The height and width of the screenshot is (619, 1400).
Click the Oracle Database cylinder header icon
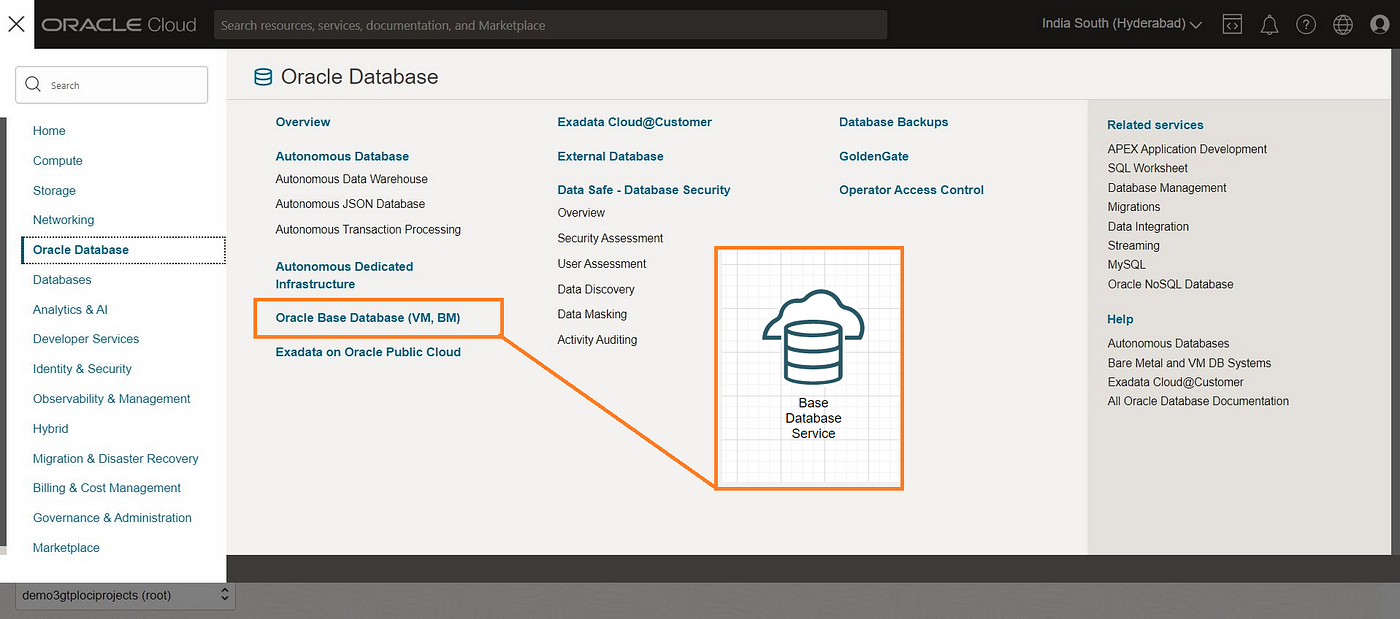point(263,77)
